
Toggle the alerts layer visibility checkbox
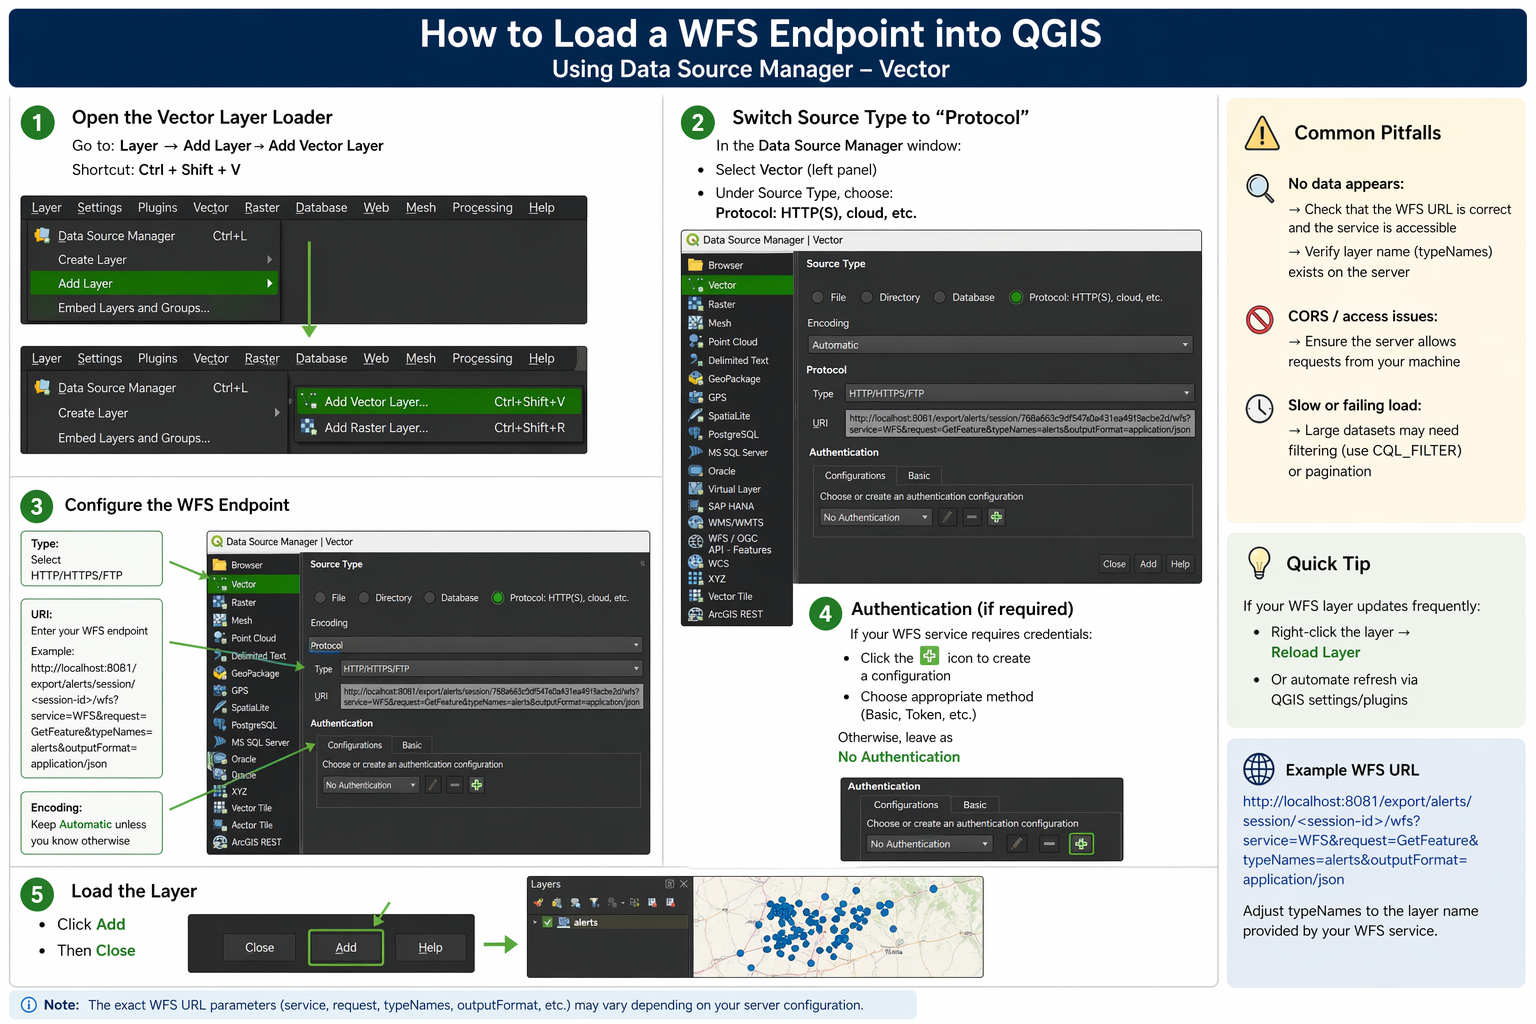(x=548, y=922)
